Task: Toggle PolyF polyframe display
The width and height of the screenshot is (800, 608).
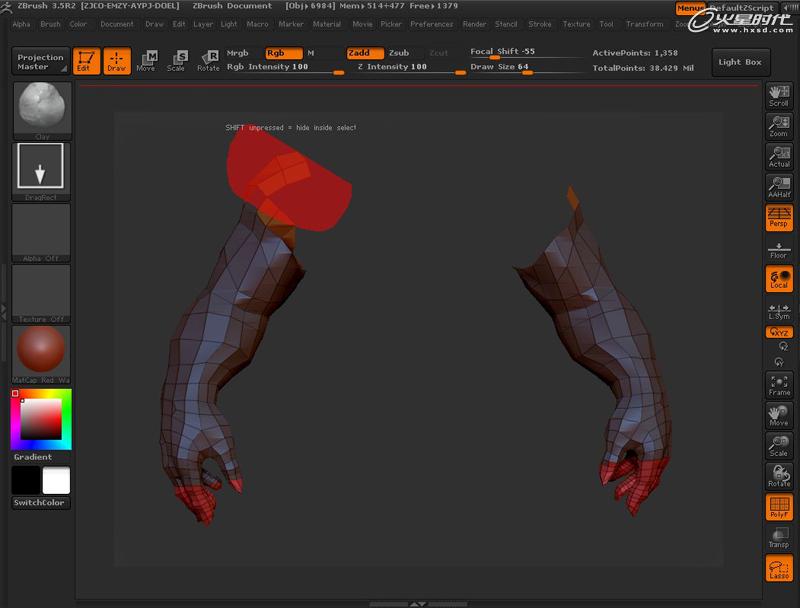Action: pos(779,507)
